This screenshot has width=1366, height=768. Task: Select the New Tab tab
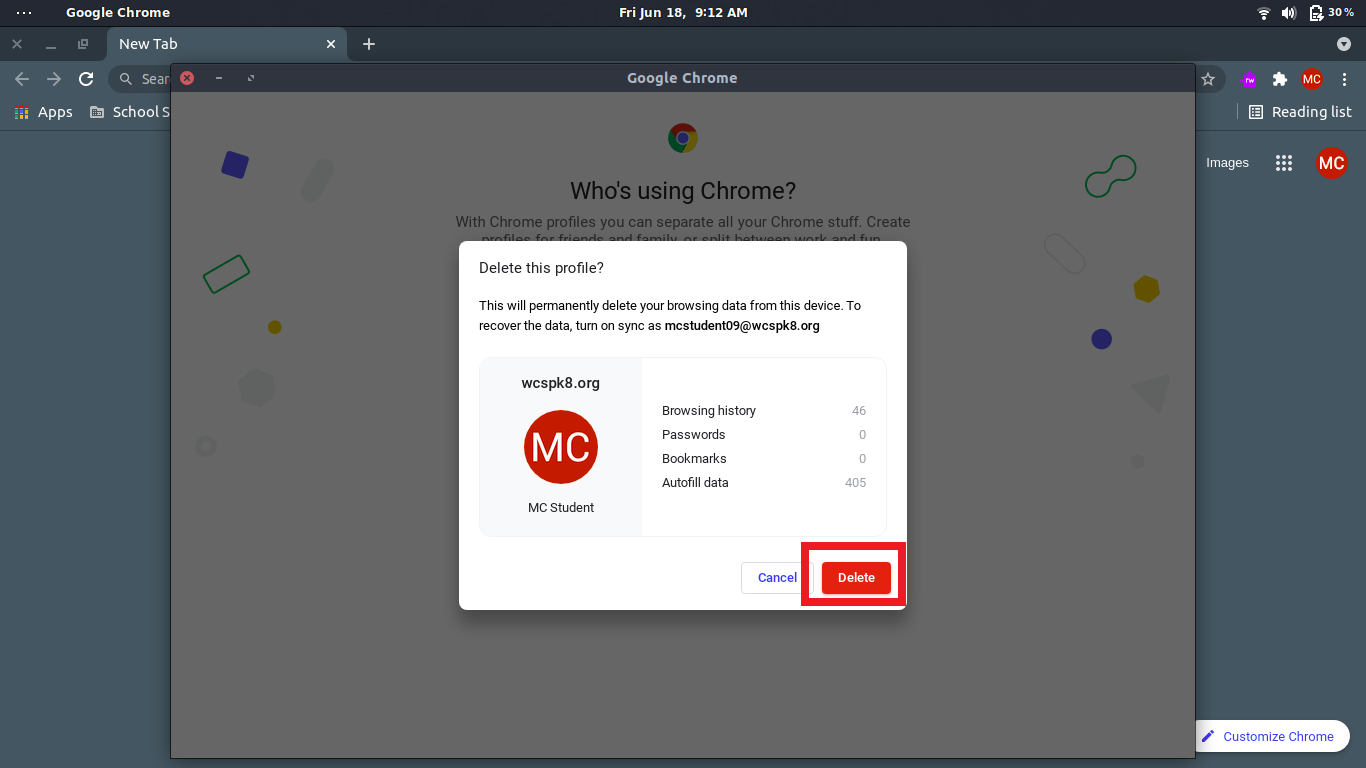tap(227, 44)
